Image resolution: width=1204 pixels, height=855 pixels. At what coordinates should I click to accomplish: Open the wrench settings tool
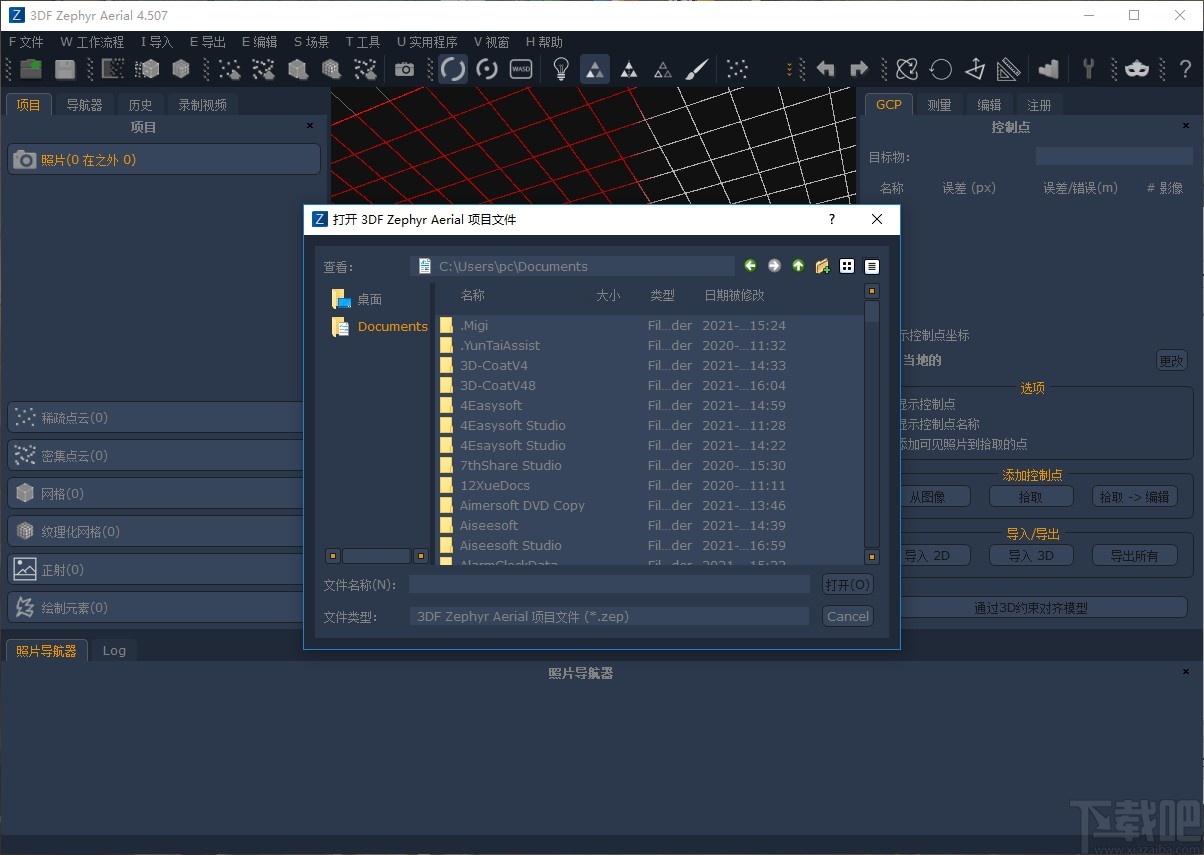(x=1089, y=69)
